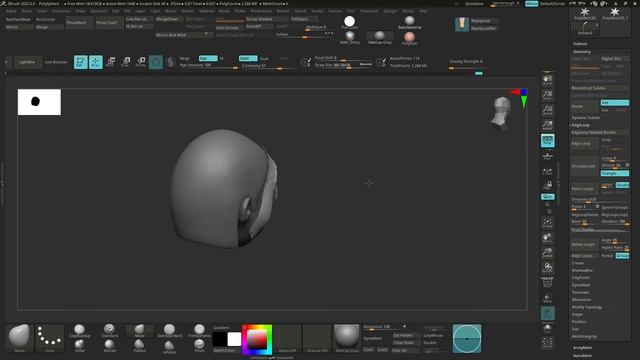640x360 pixels.
Task: Toggle the Transp transparency icon
Action: click(547, 298)
